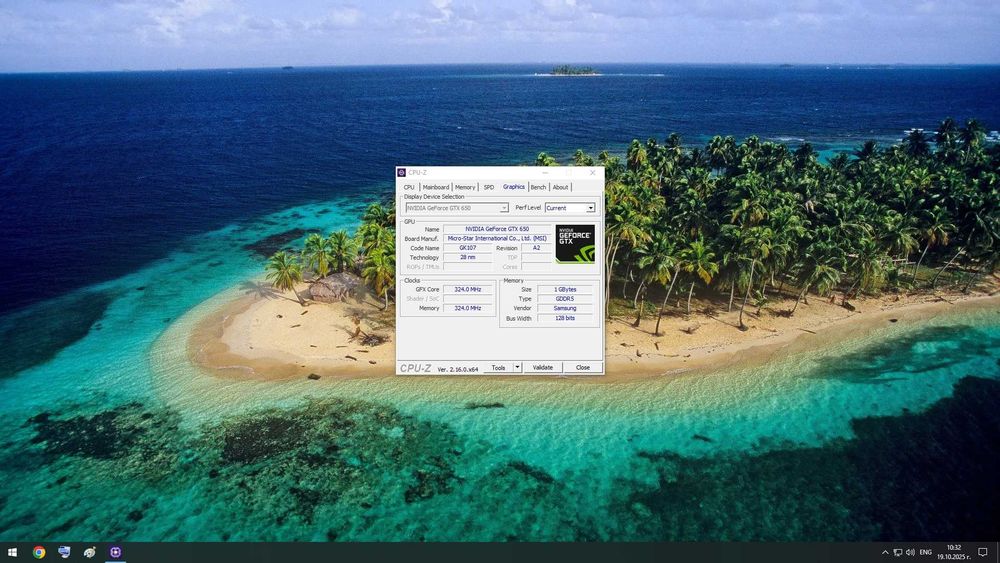Click the GDDR5 memory type value
The height and width of the screenshot is (563, 1000).
tap(565, 298)
